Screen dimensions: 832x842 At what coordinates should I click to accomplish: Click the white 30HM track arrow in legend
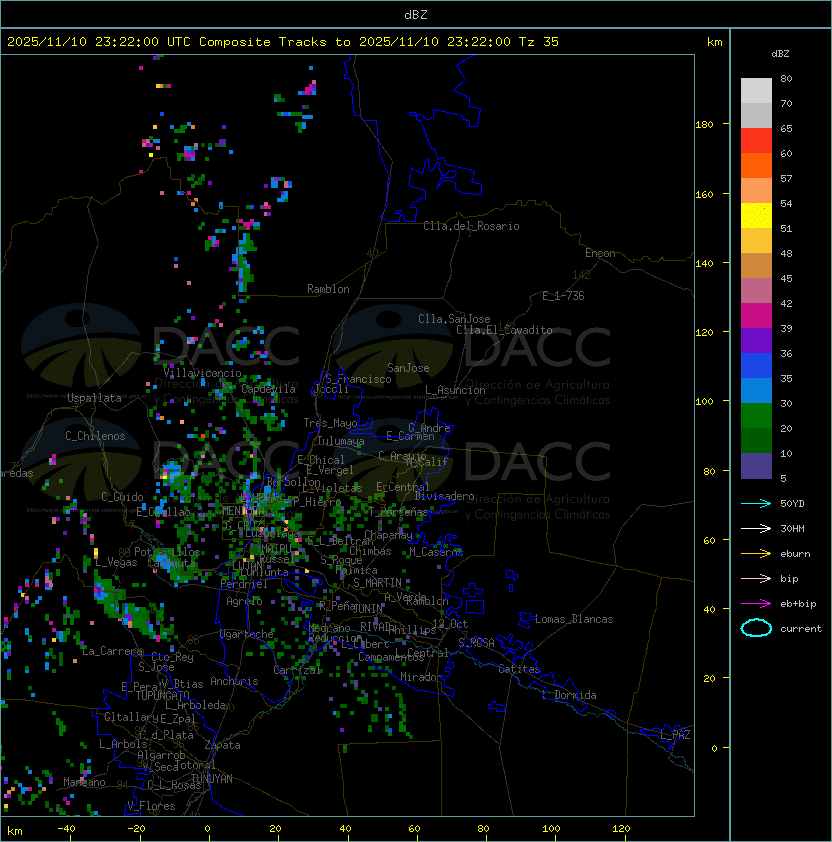pyautogui.click(x=756, y=528)
